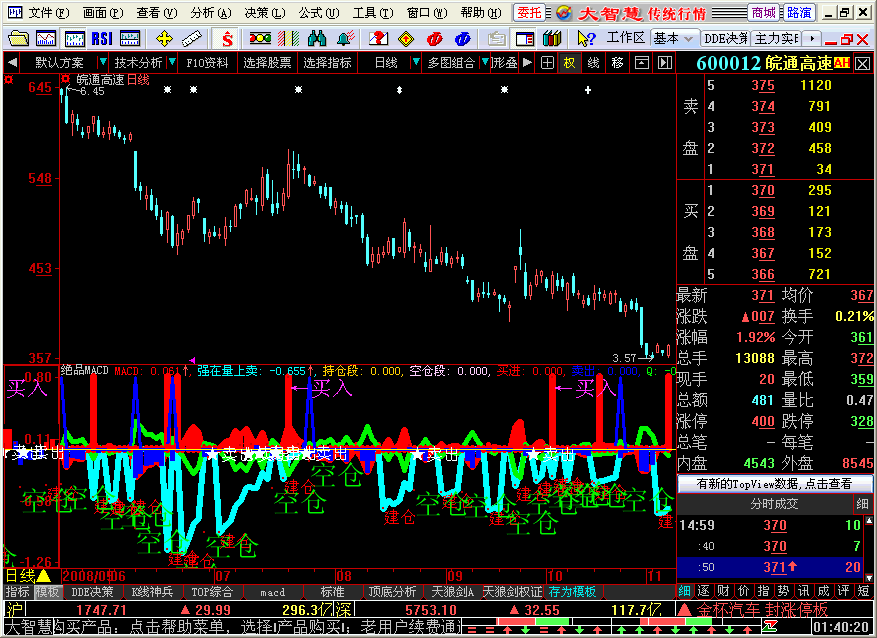Toggle the right sidebar collapse icon
Image resolution: width=877 pixels, height=638 pixels.
664,63
